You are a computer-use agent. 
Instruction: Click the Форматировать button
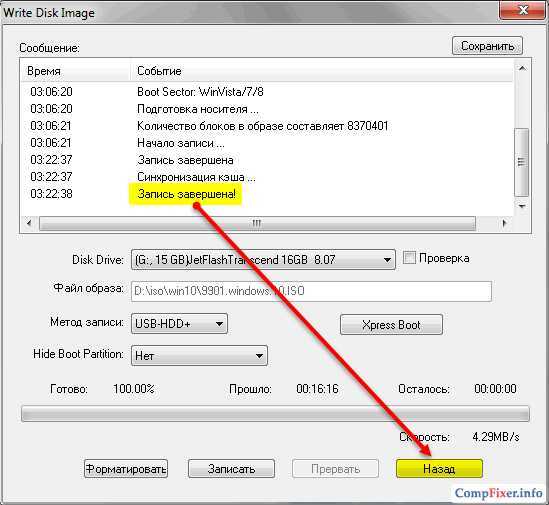click(x=126, y=469)
